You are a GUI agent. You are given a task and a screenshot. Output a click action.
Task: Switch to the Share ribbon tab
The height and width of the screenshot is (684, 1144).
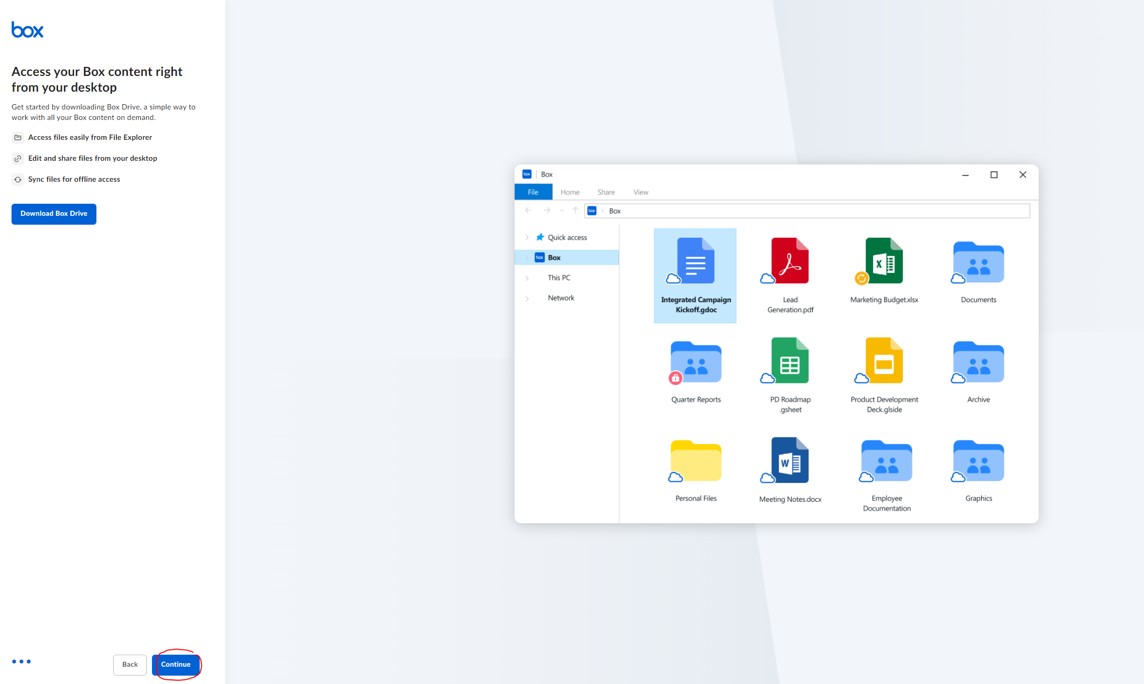[x=606, y=193]
